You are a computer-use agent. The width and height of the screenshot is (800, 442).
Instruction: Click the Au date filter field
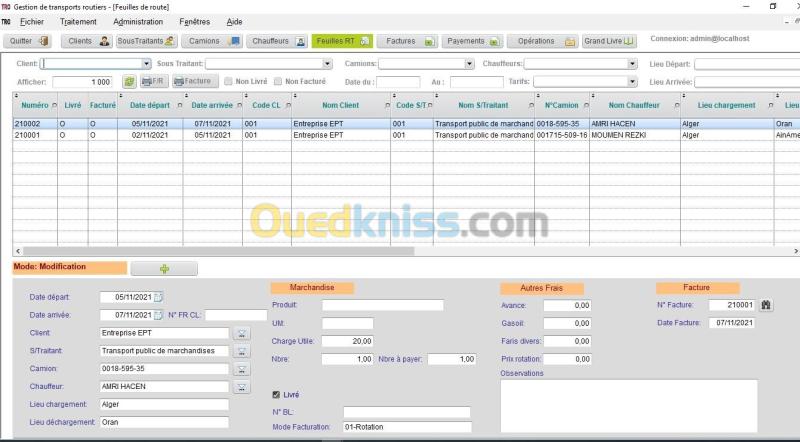point(477,82)
